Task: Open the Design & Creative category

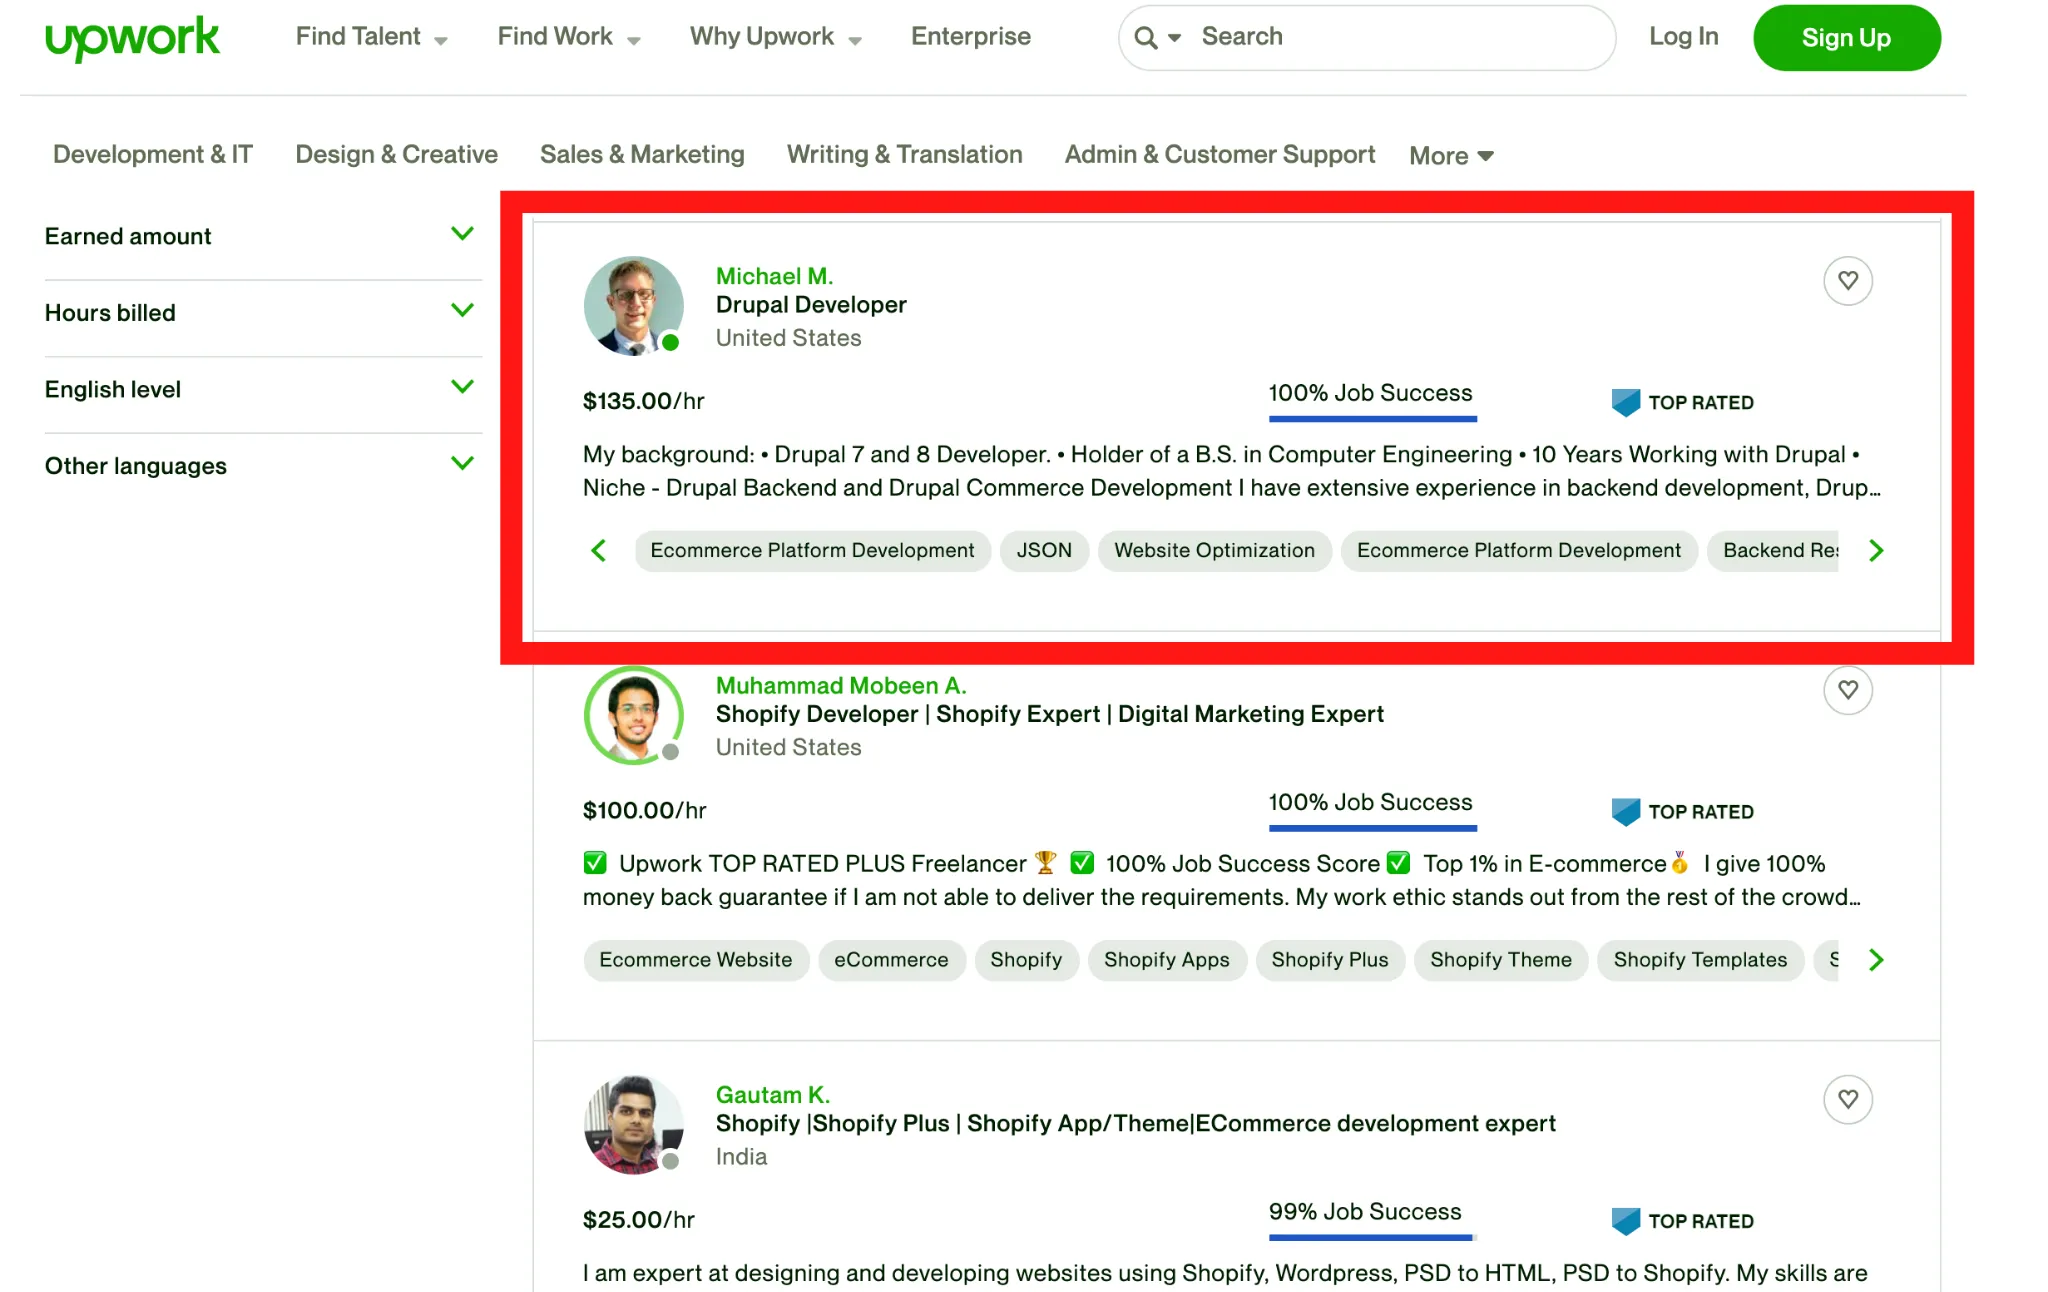Action: point(396,155)
